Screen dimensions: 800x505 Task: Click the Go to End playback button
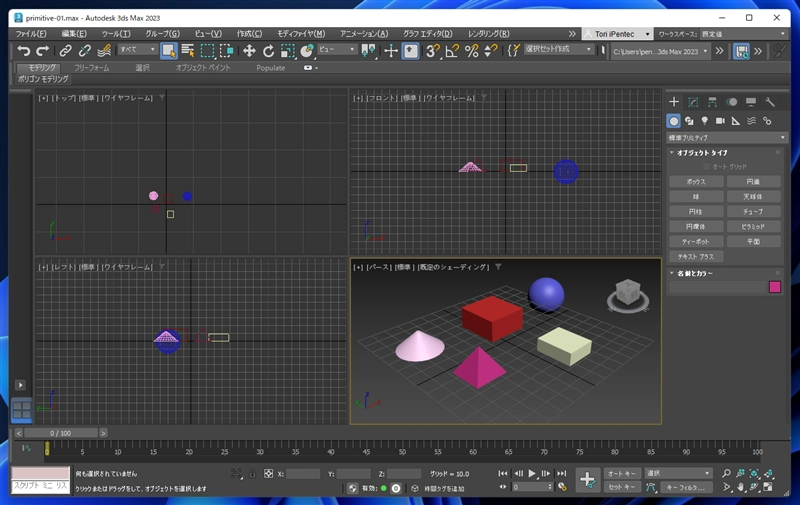click(562, 473)
